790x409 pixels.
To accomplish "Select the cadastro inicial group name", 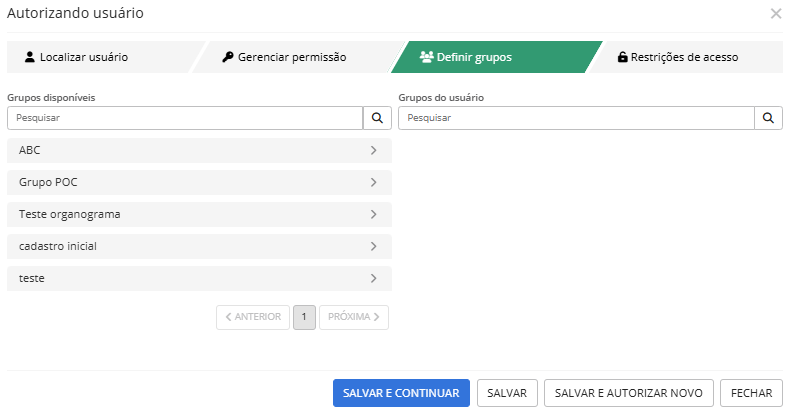I will click(58, 246).
